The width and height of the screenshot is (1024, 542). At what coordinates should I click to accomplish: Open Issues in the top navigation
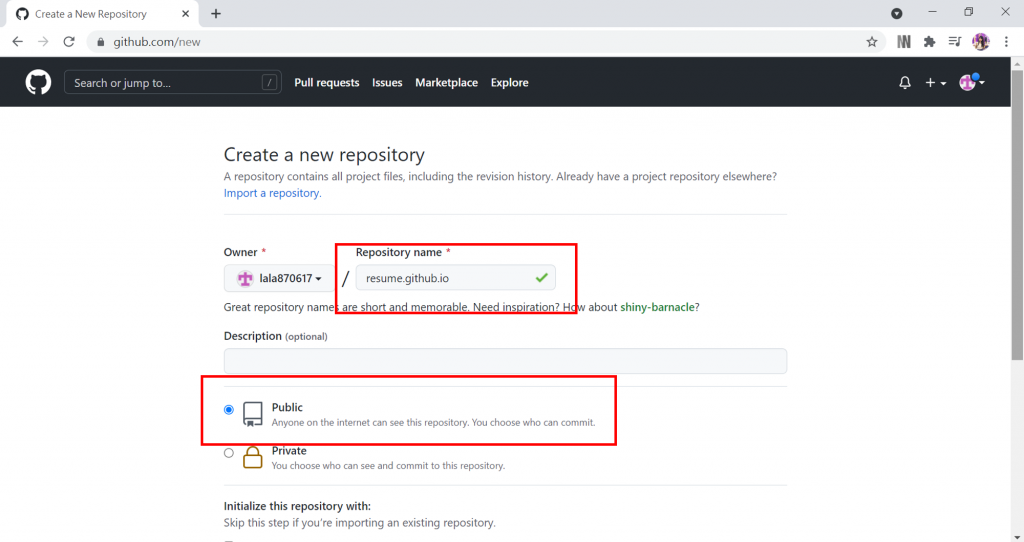[x=387, y=82]
